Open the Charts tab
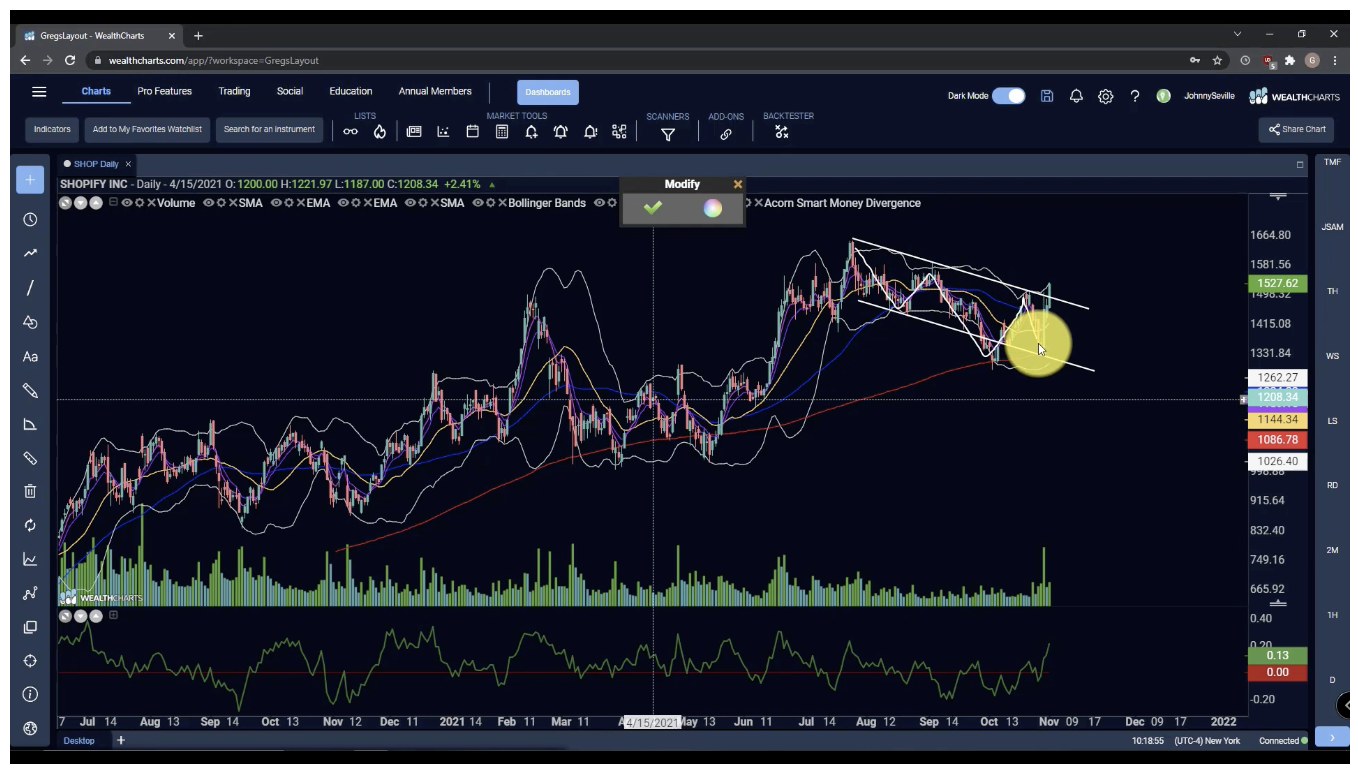Screen dimensions: 1358x772 96,91
